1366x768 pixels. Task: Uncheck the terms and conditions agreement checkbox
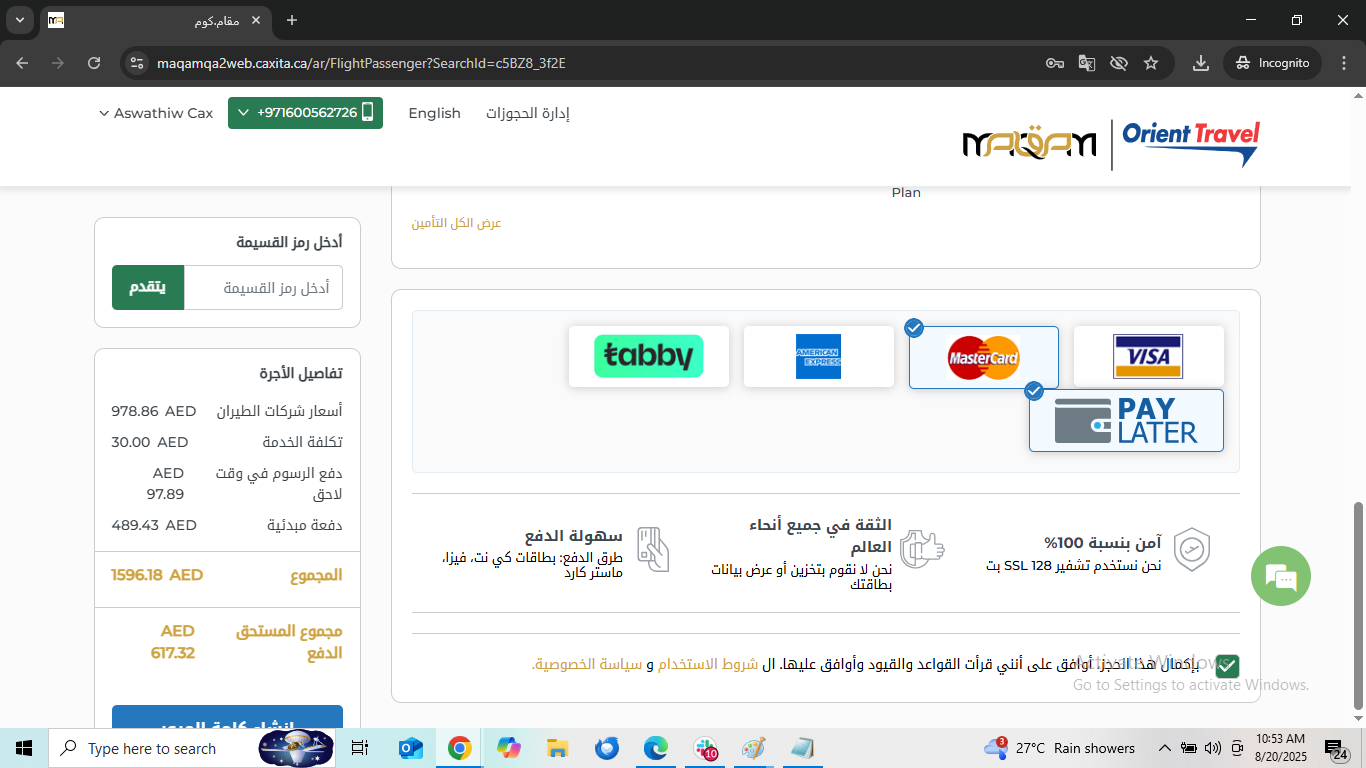1227,666
